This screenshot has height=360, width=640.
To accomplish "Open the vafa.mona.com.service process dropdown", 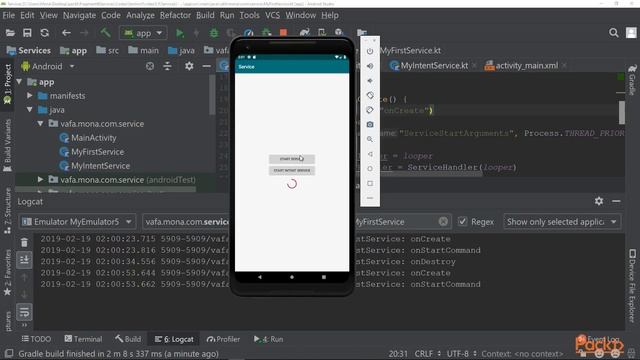I will coord(186,222).
